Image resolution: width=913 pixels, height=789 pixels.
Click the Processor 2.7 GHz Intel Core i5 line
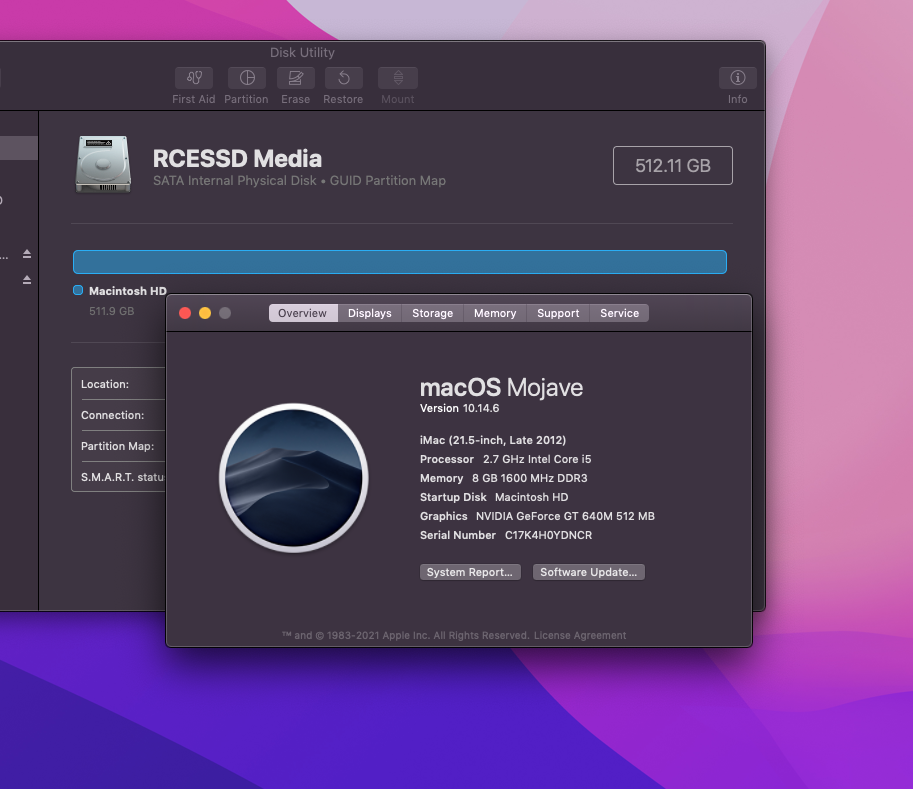(505, 459)
